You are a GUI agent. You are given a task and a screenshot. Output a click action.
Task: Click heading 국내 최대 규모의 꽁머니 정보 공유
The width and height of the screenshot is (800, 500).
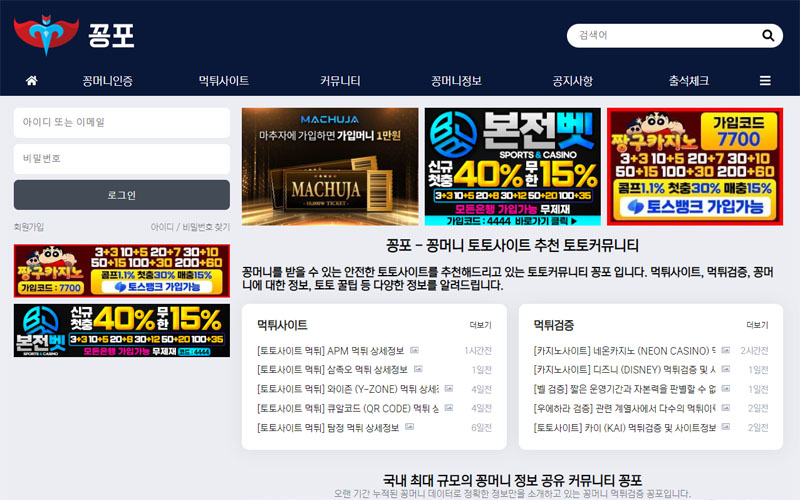512,480
